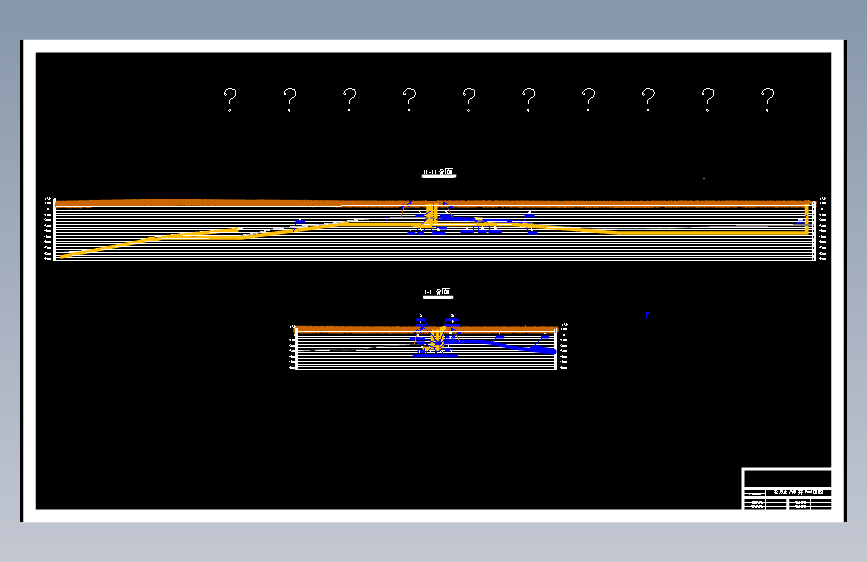Image resolution: width=867 pixels, height=562 pixels.
Task: Click the small blue mark beside I-I section
Action: pyautogui.click(x=647, y=315)
